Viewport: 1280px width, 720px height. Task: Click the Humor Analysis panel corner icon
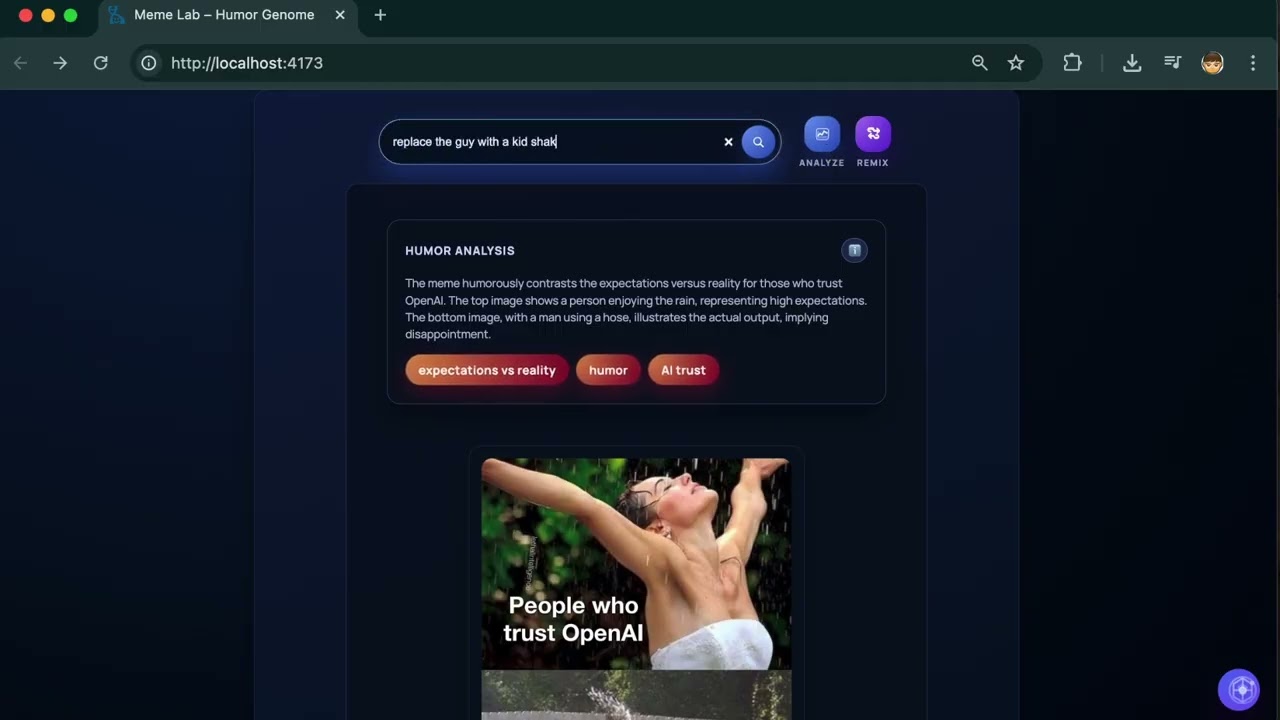click(854, 250)
